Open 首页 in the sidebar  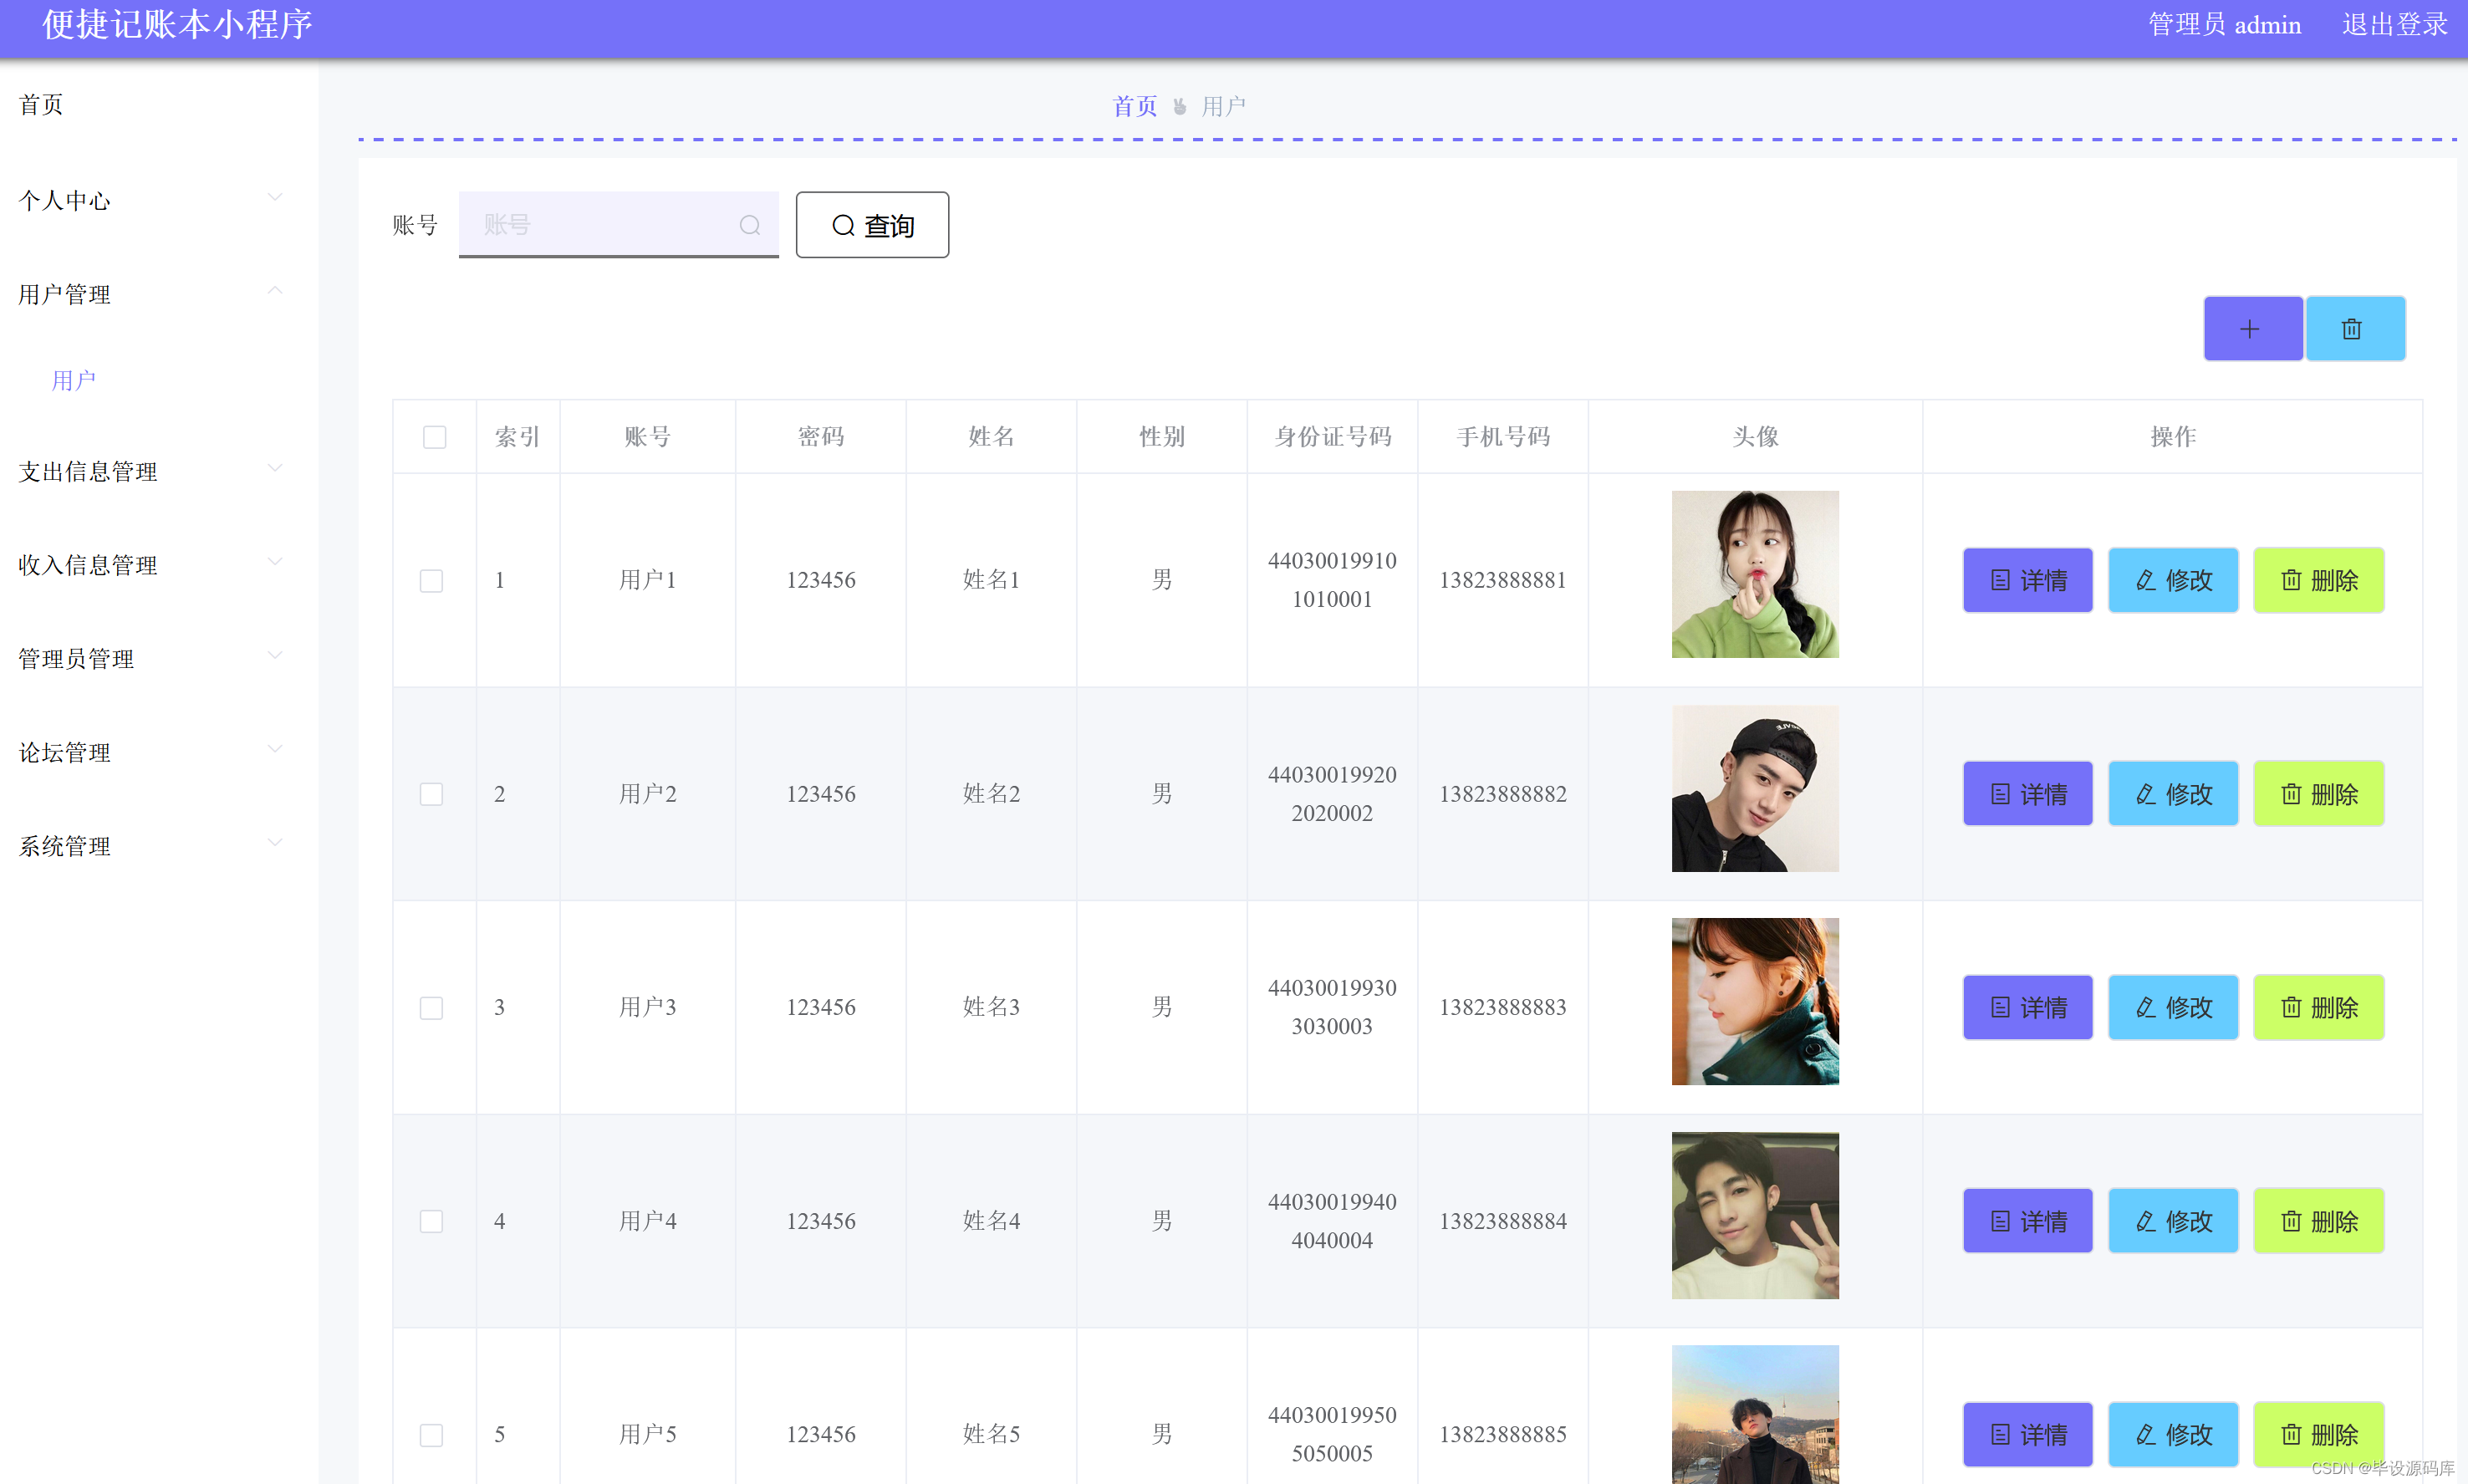(x=41, y=105)
